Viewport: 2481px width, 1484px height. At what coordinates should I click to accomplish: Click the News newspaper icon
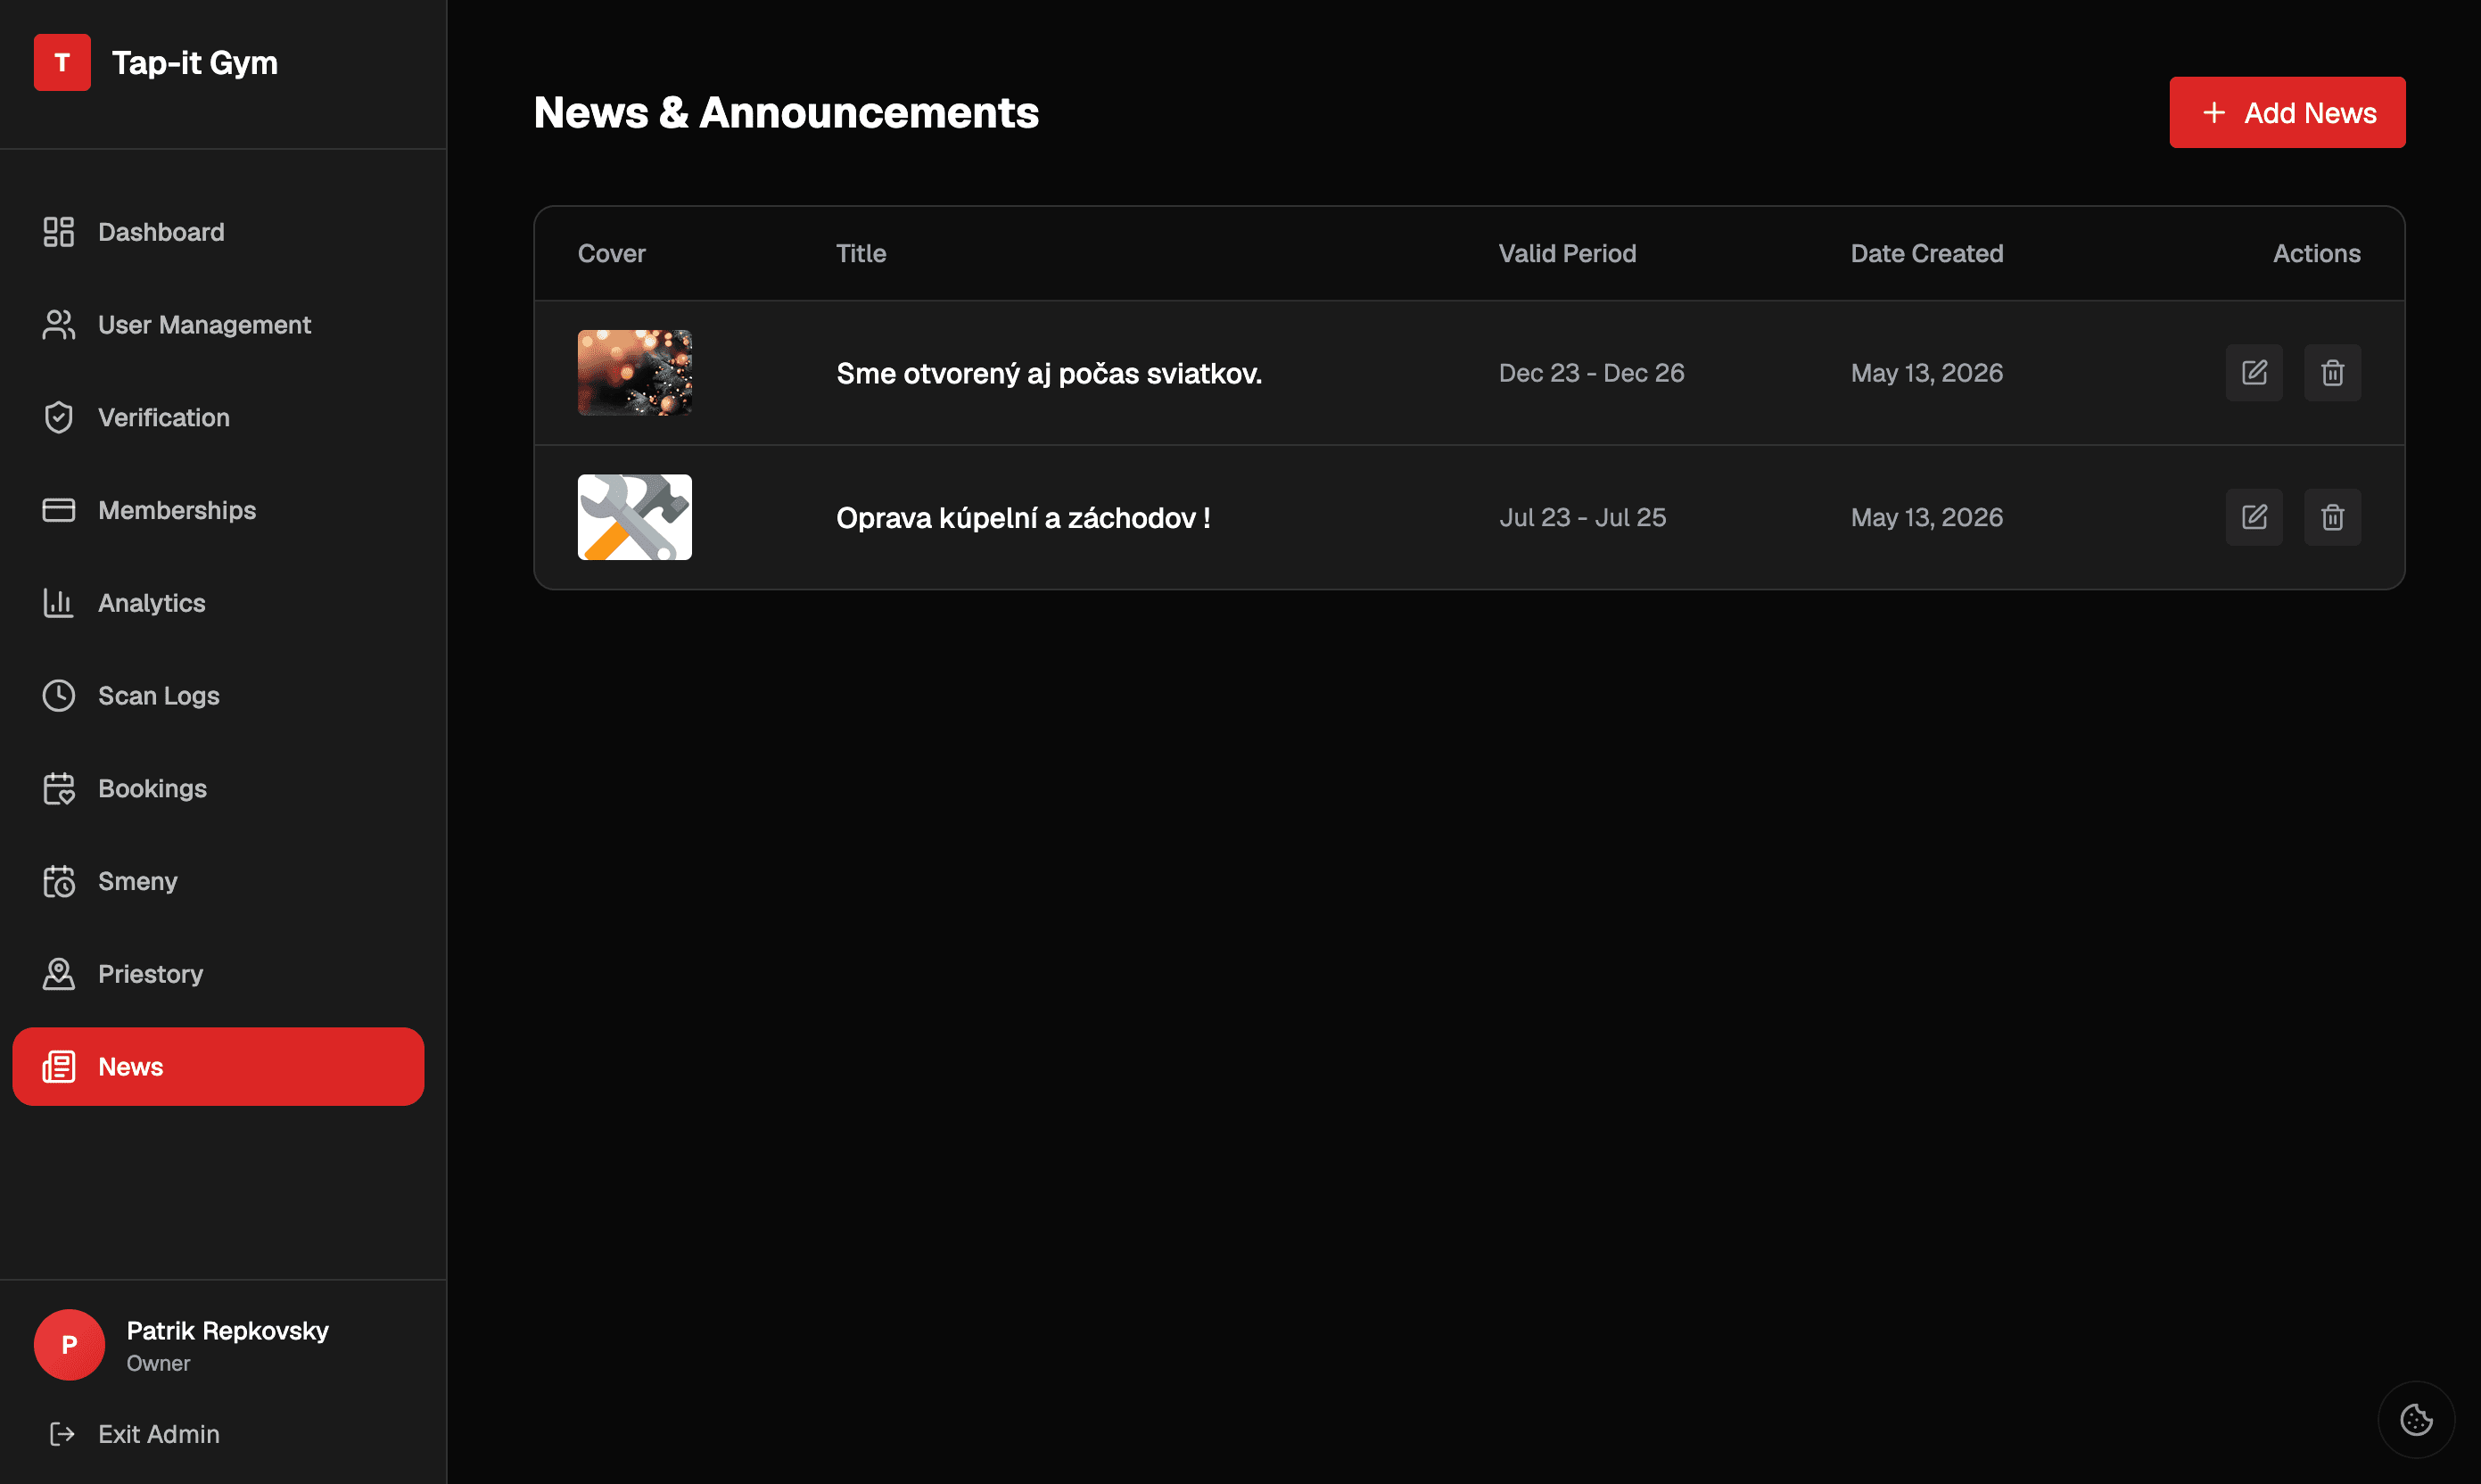pos(58,1067)
